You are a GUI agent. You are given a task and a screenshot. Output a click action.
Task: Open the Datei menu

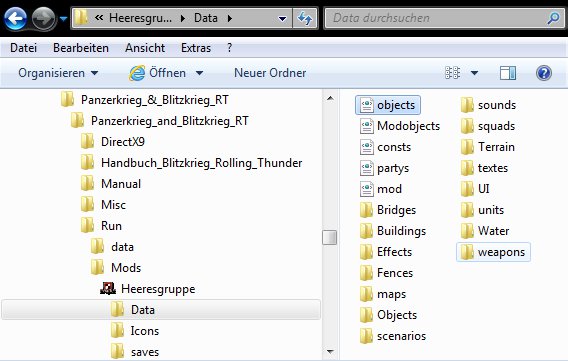pos(24,48)
